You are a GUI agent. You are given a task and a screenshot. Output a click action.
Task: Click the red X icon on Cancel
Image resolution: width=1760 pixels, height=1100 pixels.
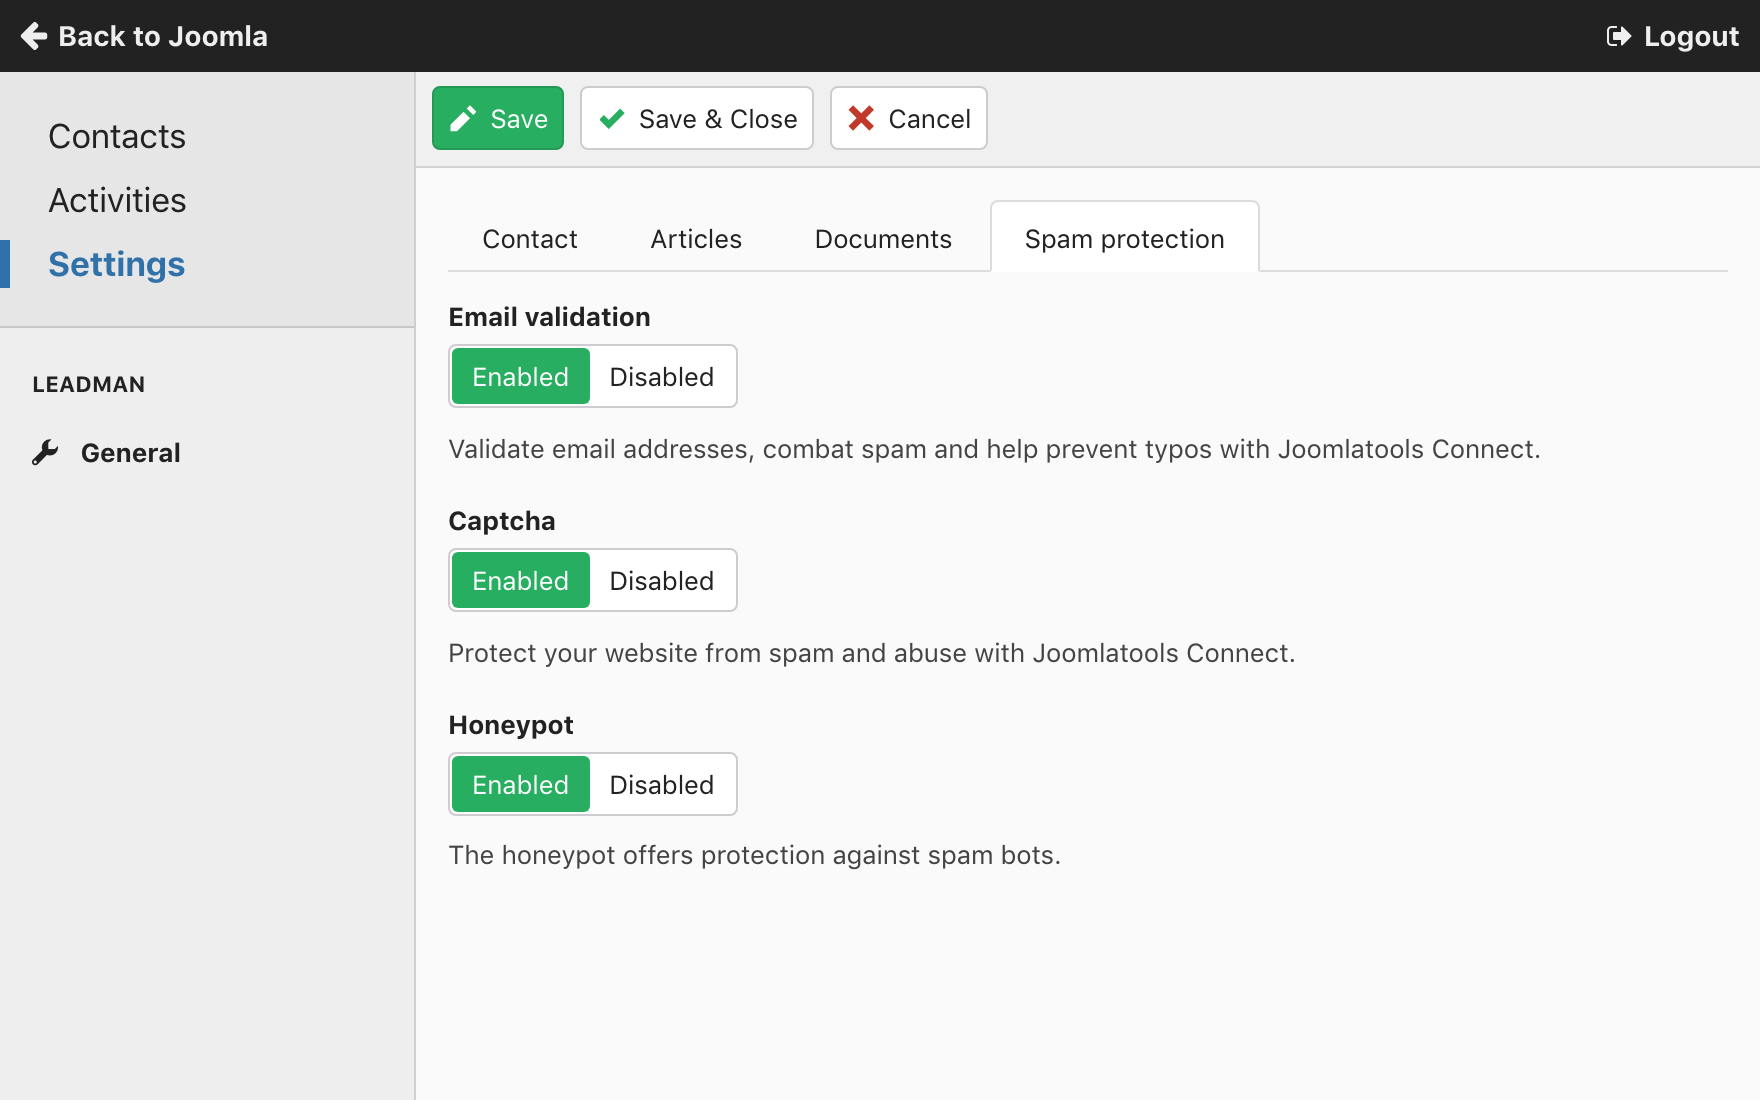[x=861, y=119]
